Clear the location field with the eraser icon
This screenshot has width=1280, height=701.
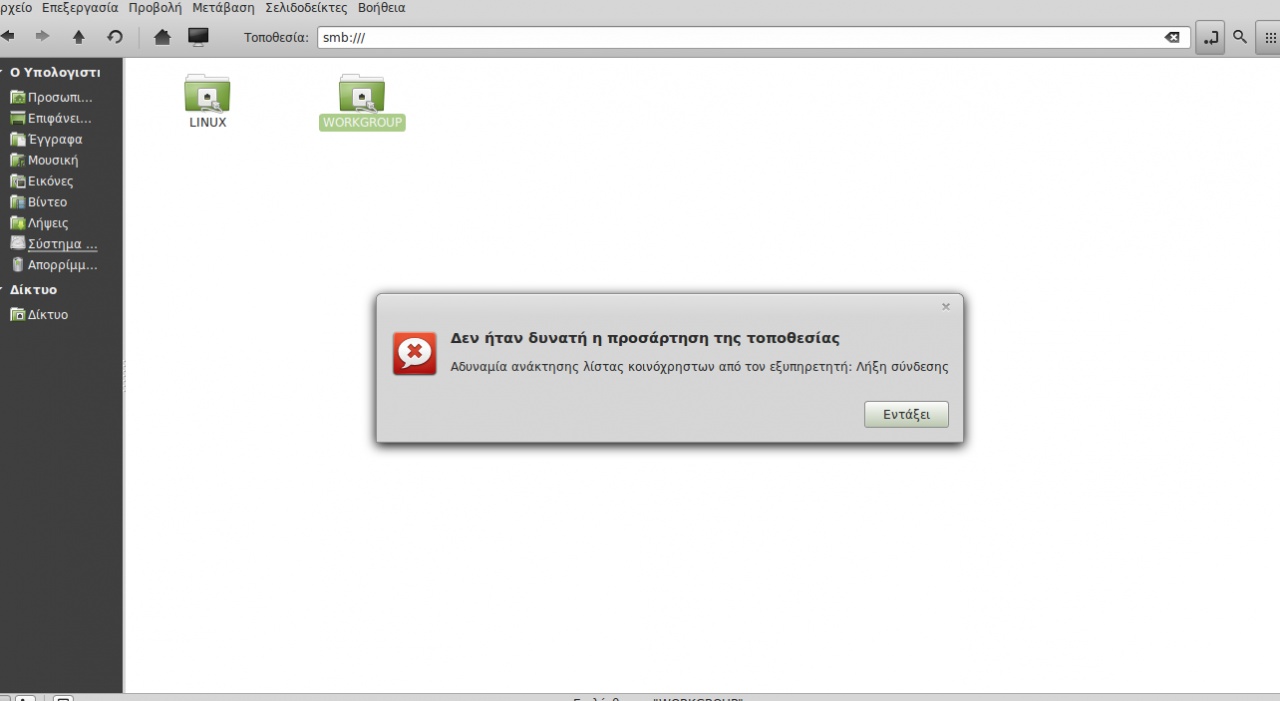pyautogui.click(x=1172, y=37)
